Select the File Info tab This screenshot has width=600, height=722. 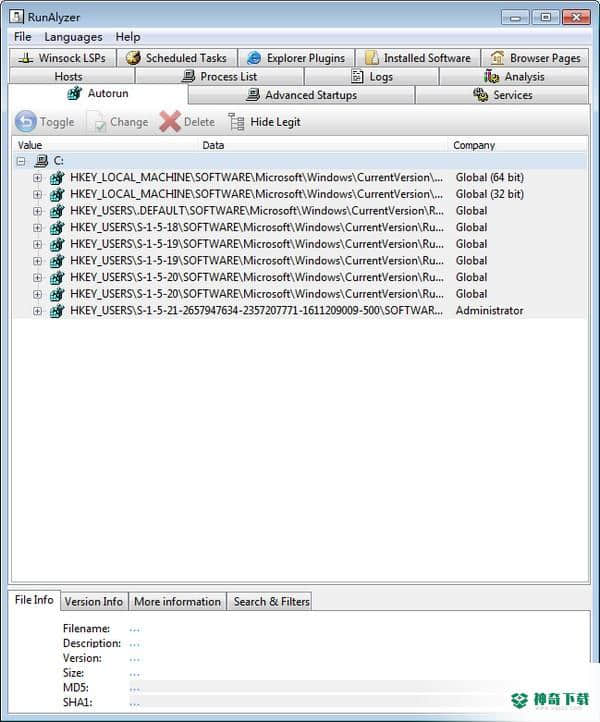tap(34, 600)
